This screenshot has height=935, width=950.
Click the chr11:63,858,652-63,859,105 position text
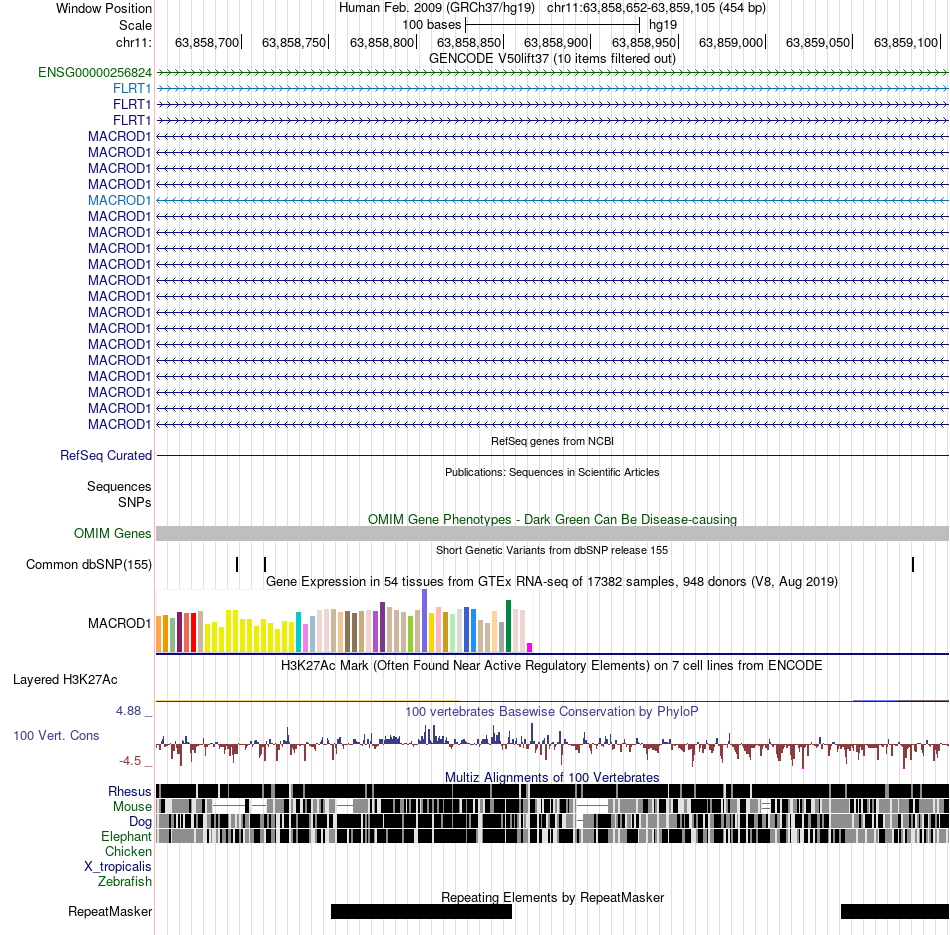coord(656,8)
